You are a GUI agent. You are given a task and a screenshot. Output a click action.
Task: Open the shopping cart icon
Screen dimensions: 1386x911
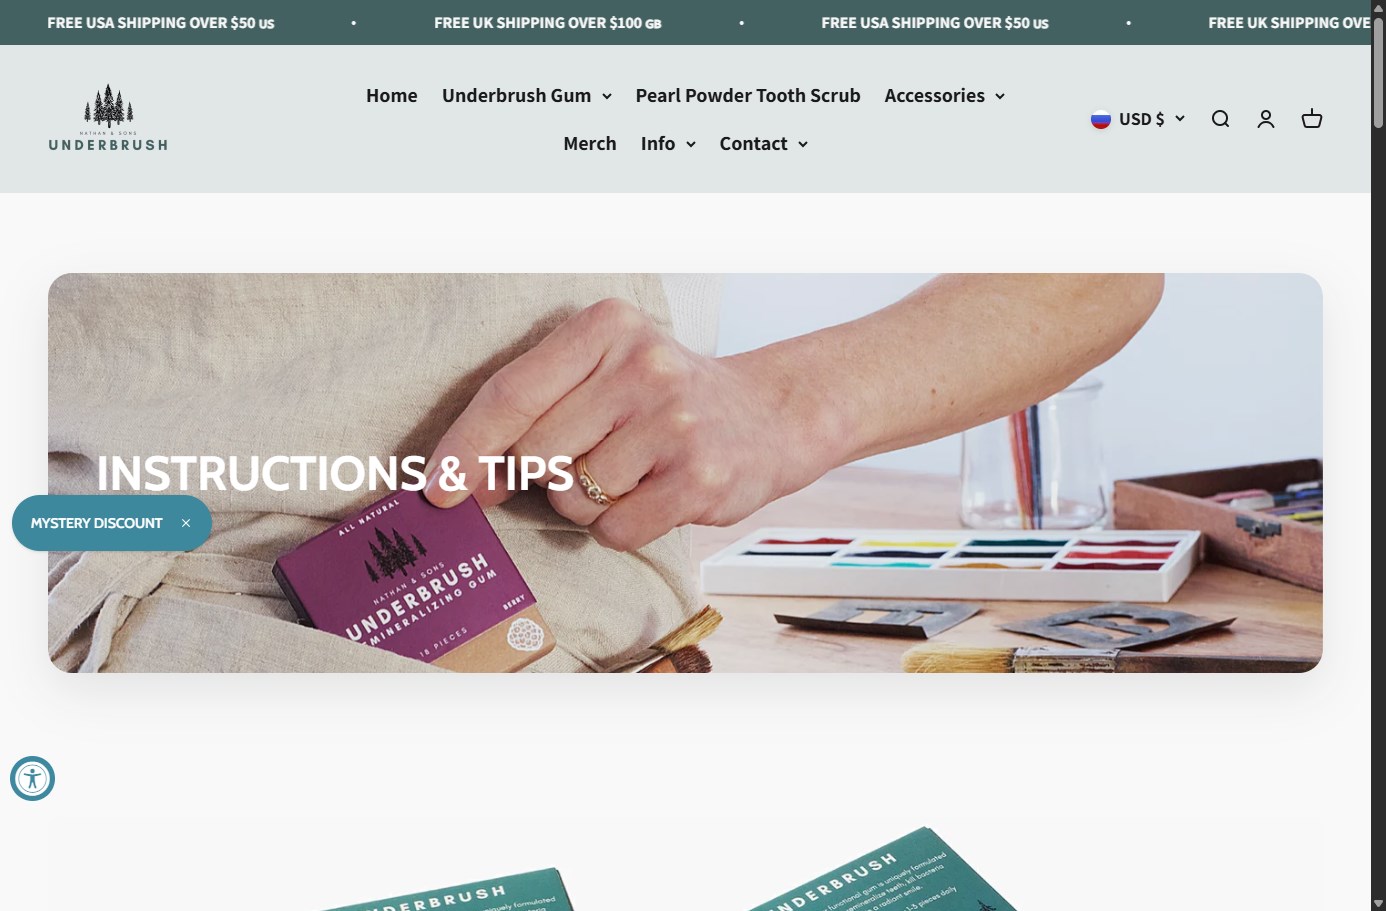[1312, 119]
